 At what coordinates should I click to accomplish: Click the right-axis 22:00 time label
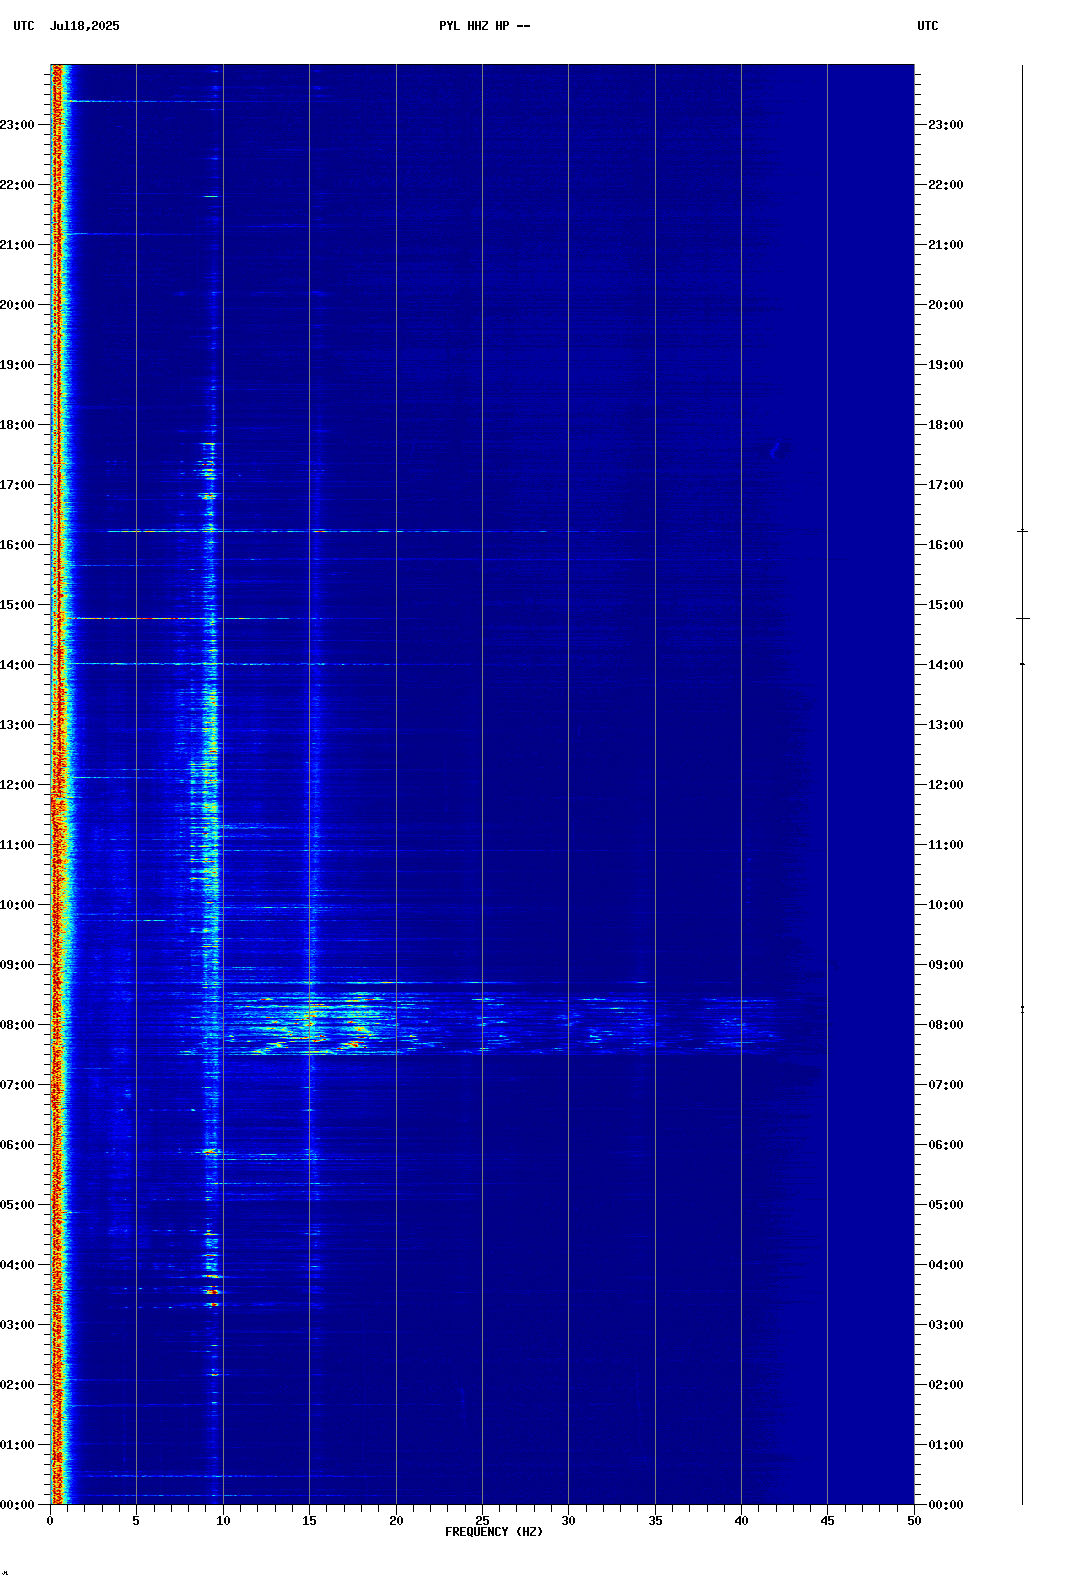[x=946, y=185]
